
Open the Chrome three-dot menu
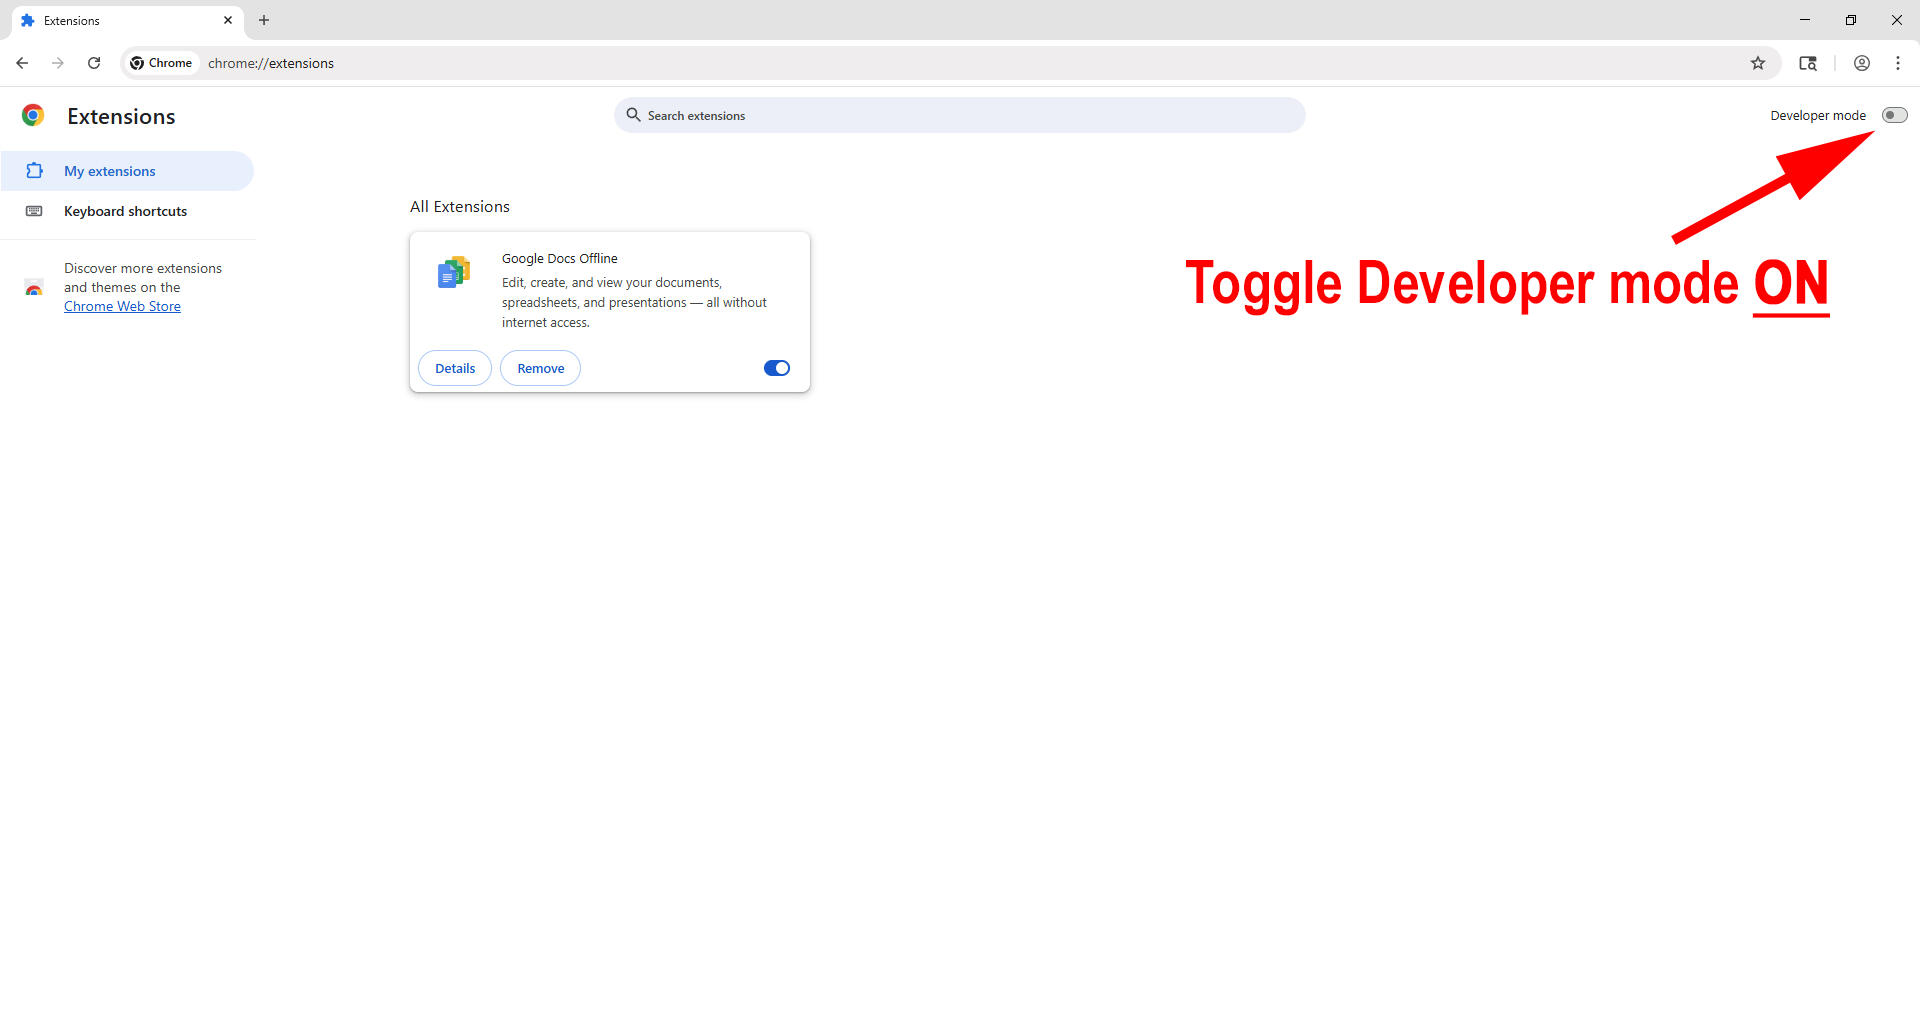pos(1897,63)
